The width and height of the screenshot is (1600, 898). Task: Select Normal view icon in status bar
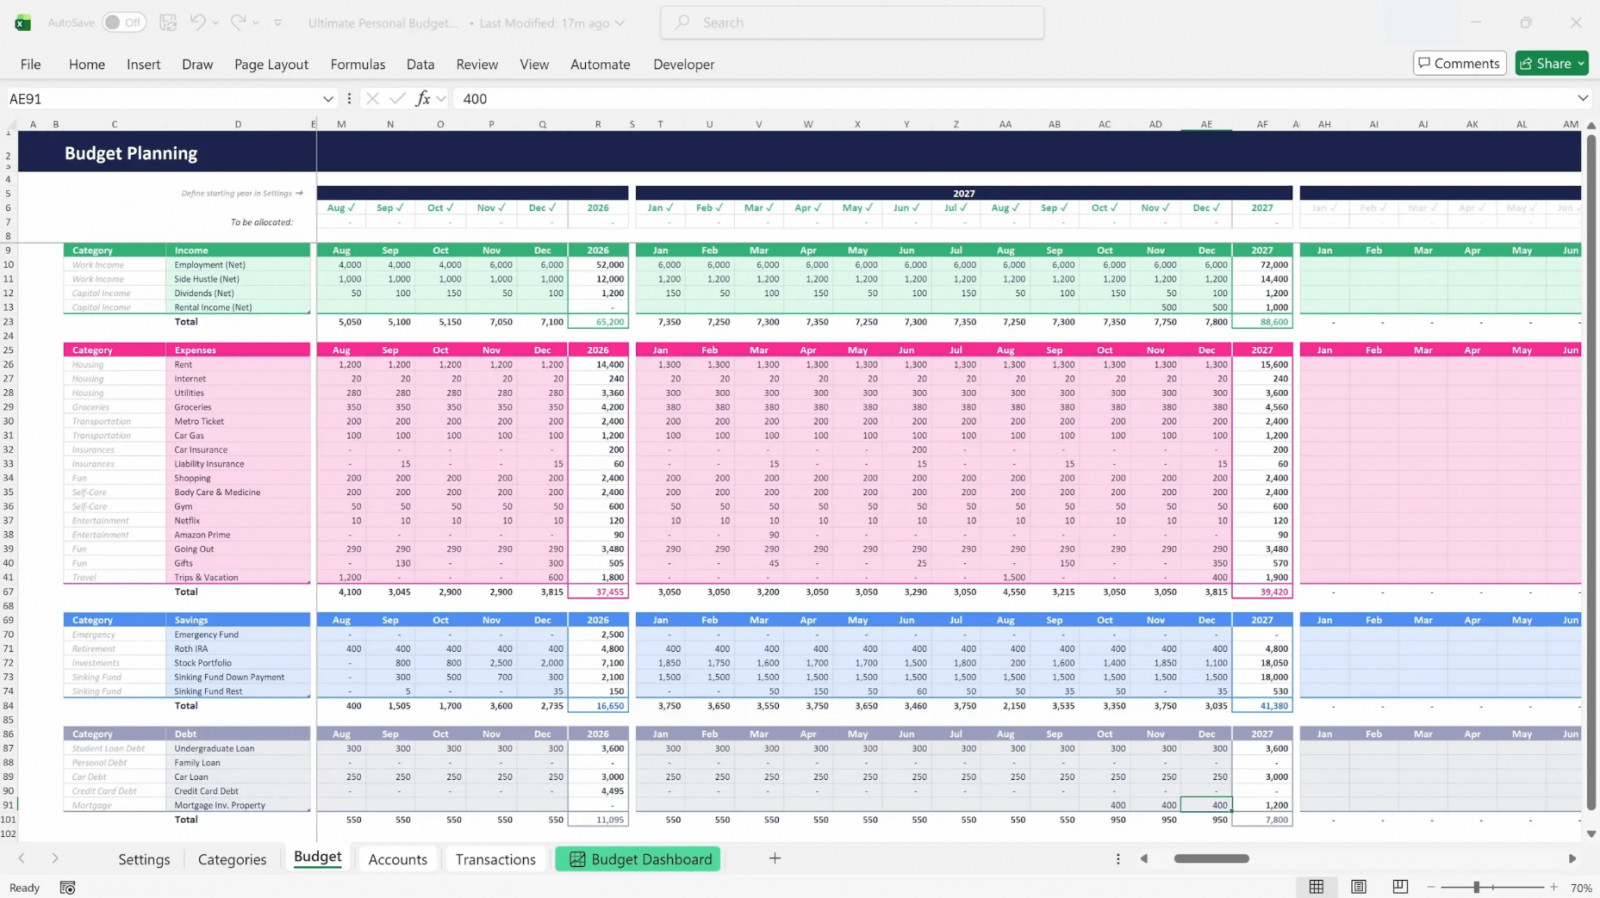pos(1316,887)
